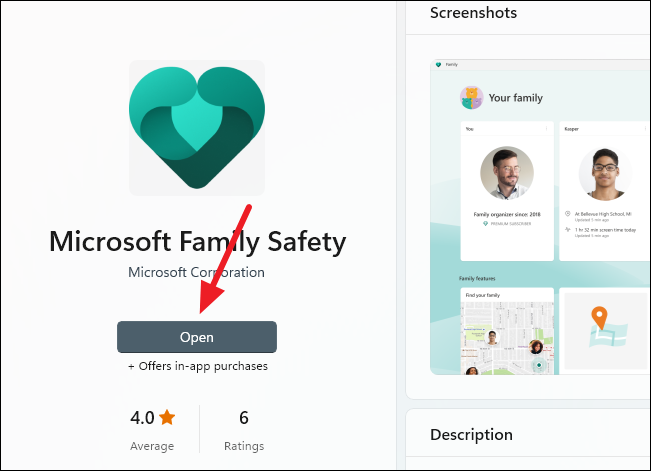Click the orange rating star icon
This screenshot has width=651, height=471.
[x=167, y=417]
